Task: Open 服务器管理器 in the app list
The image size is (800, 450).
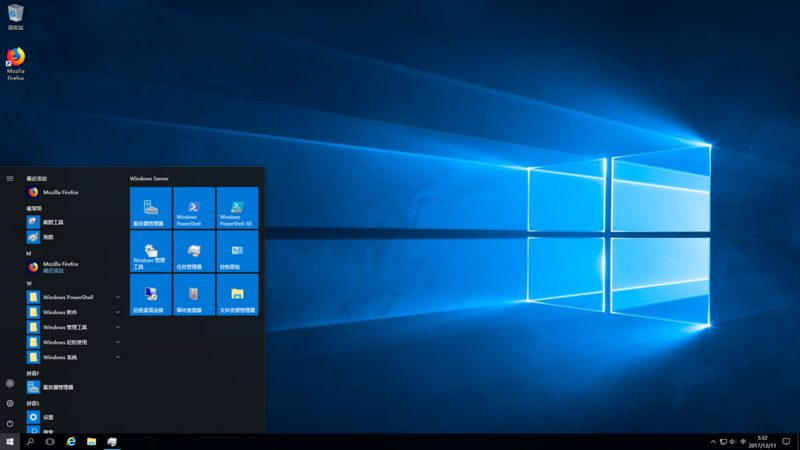Action: [74, 387]
